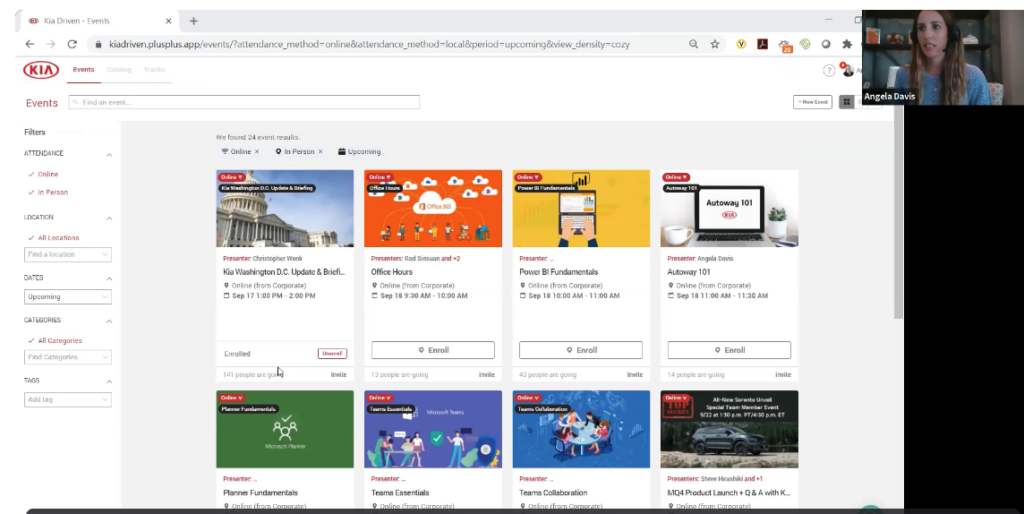
Task: Click the zoom magnifier icon in the address bar
Action: click(694, 44)
